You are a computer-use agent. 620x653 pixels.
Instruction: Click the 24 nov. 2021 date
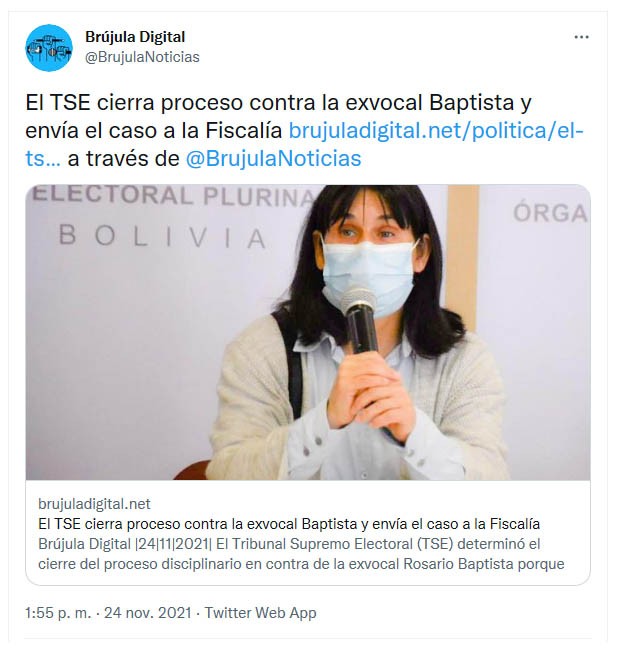tap(148, 613)
